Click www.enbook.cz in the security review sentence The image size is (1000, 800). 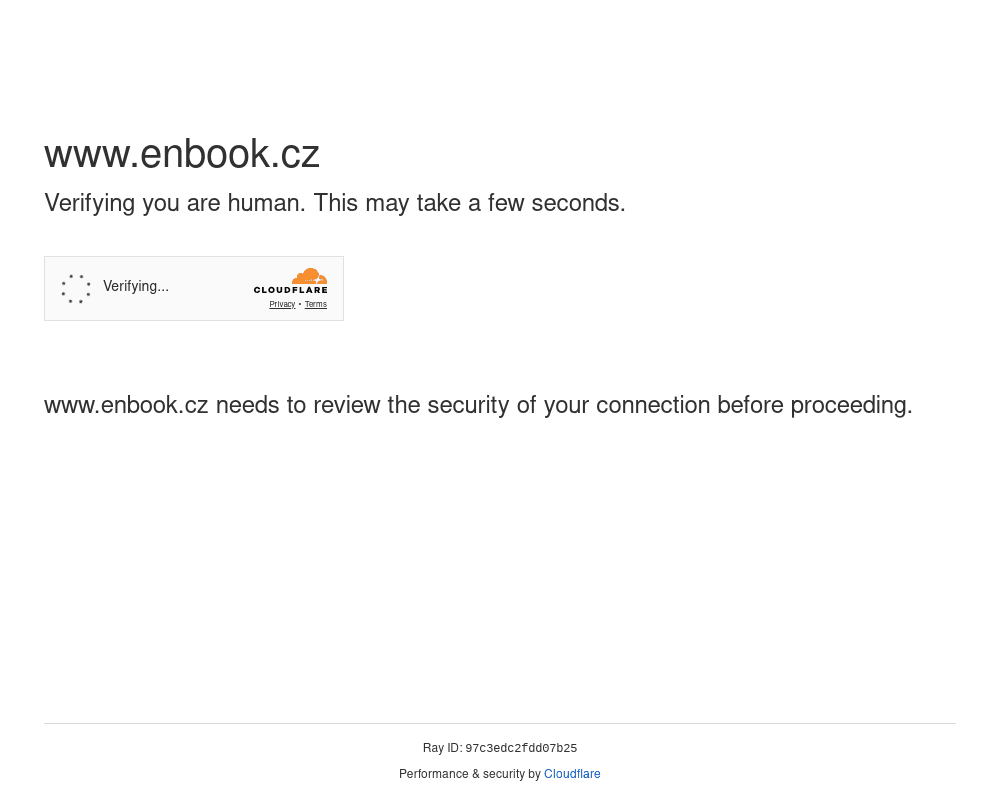(126, 405)
